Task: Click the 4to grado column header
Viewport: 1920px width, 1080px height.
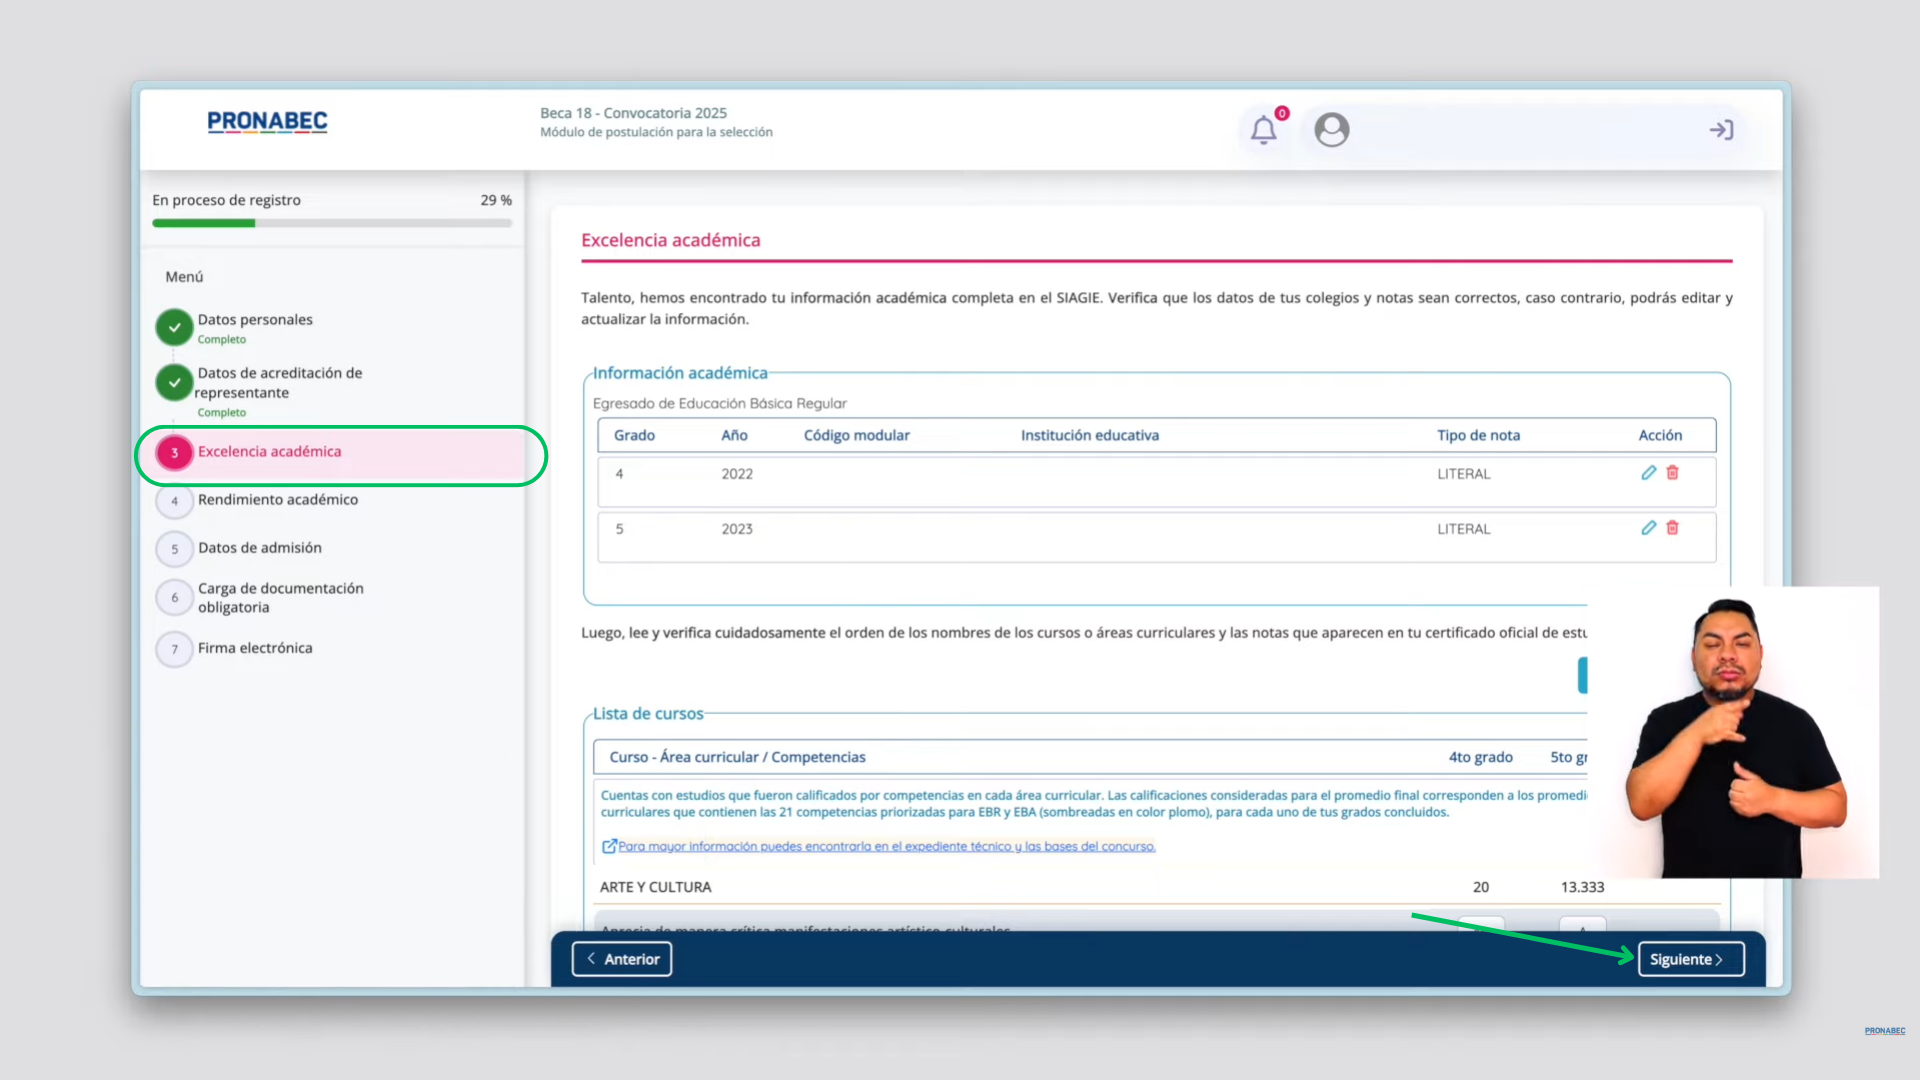Action: [x=1480, y=757]
